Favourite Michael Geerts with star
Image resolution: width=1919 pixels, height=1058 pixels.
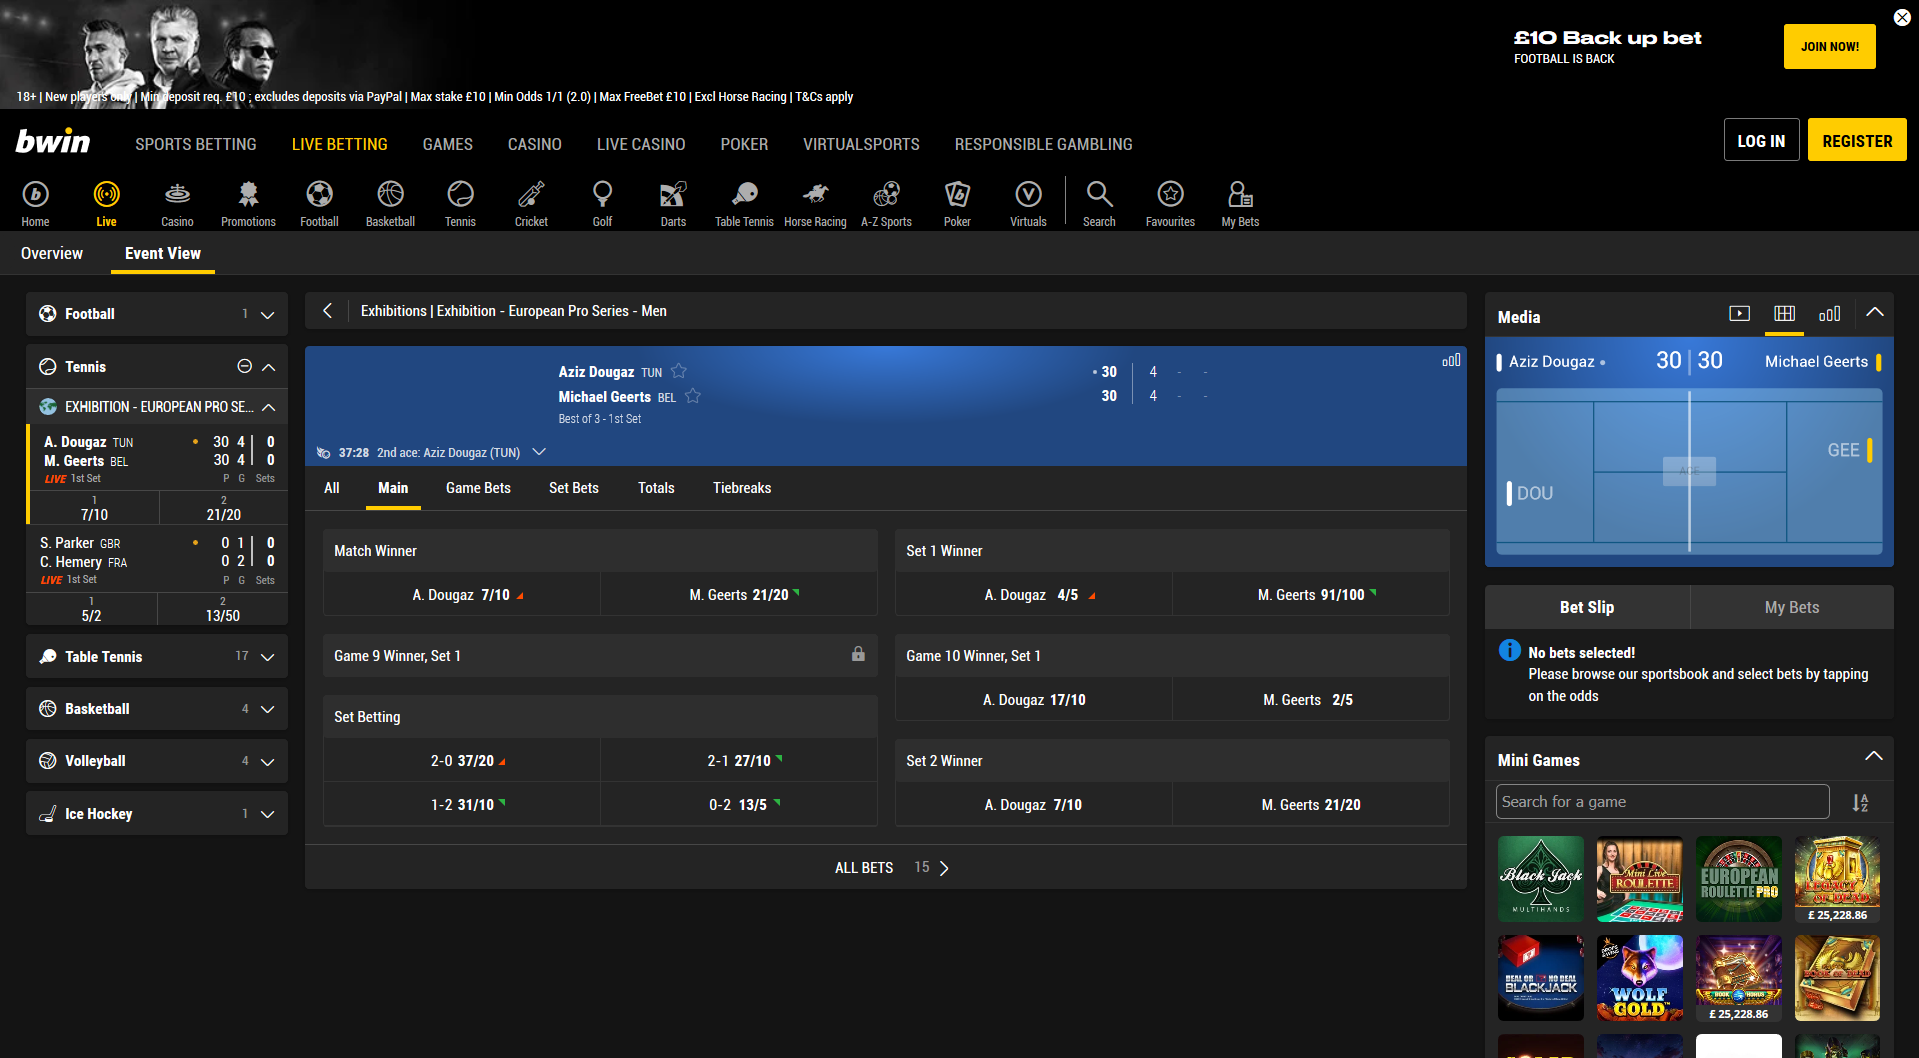[693, 396]
